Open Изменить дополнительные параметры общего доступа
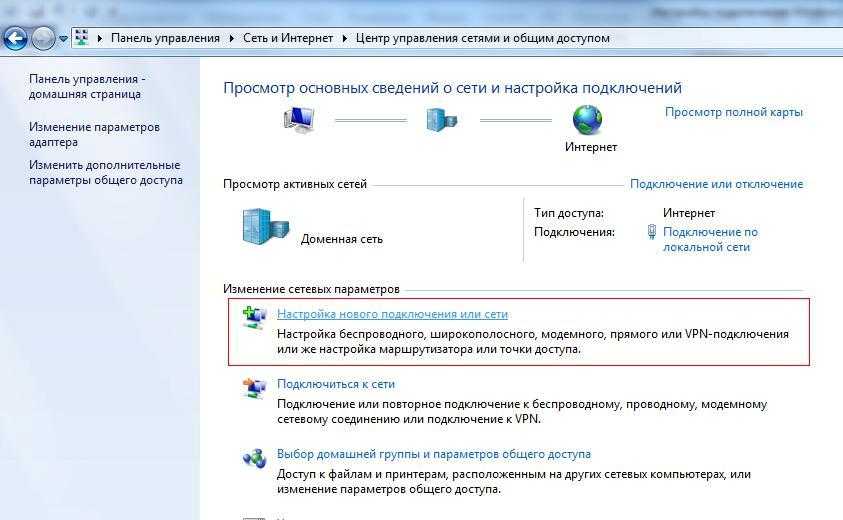The width and height of the screenshot is (843, 520). pos(106,173)
